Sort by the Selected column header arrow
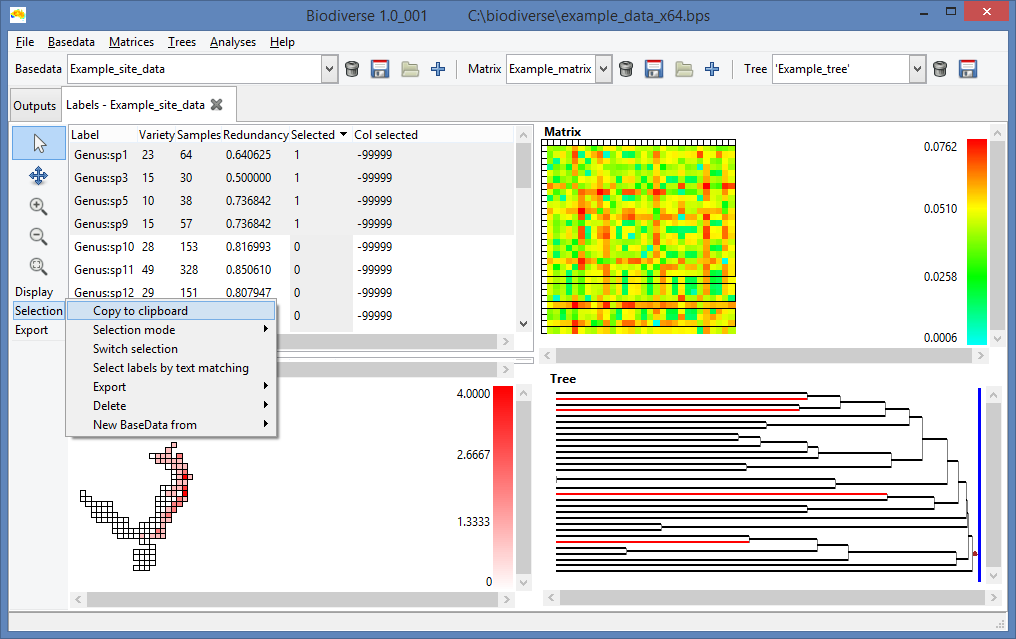1016x639 pixels. pyautogui.click(x=341, y=134)
